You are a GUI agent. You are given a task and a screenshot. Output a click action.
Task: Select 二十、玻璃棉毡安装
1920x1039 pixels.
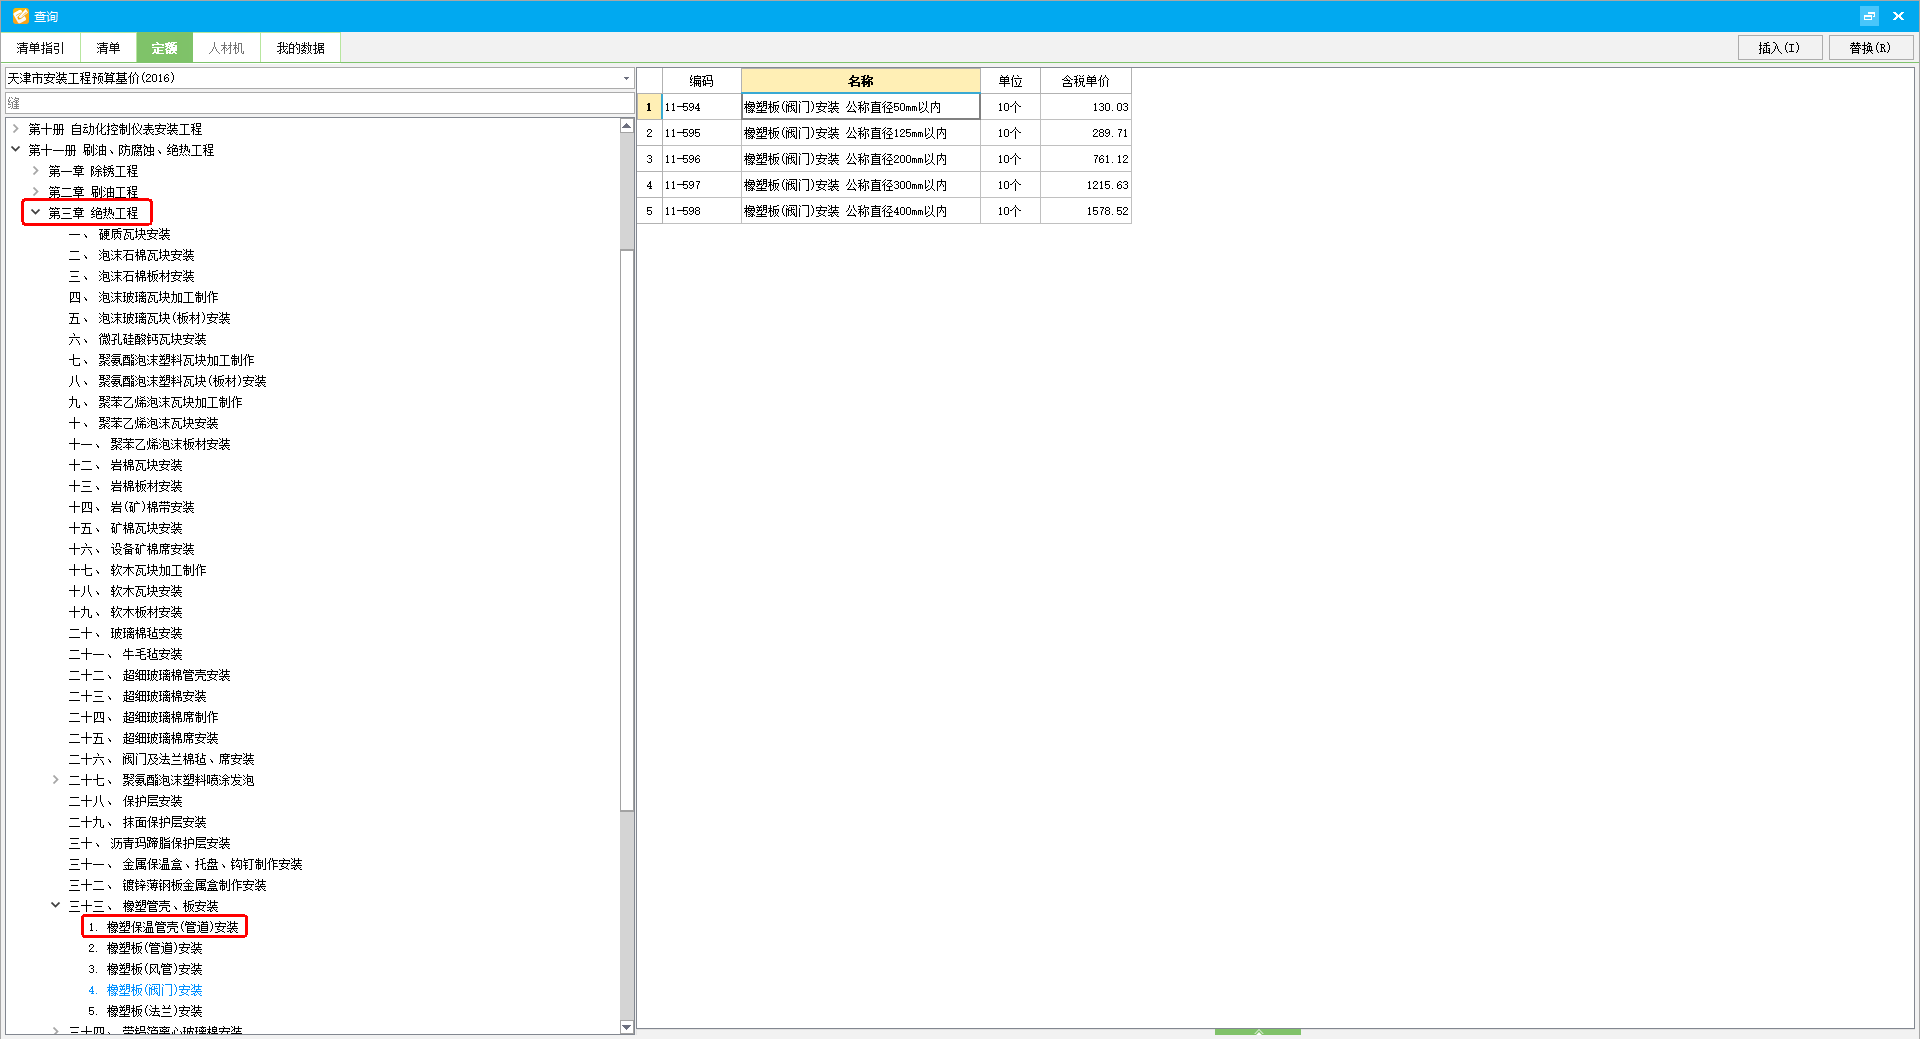click(x=126, y=633)
